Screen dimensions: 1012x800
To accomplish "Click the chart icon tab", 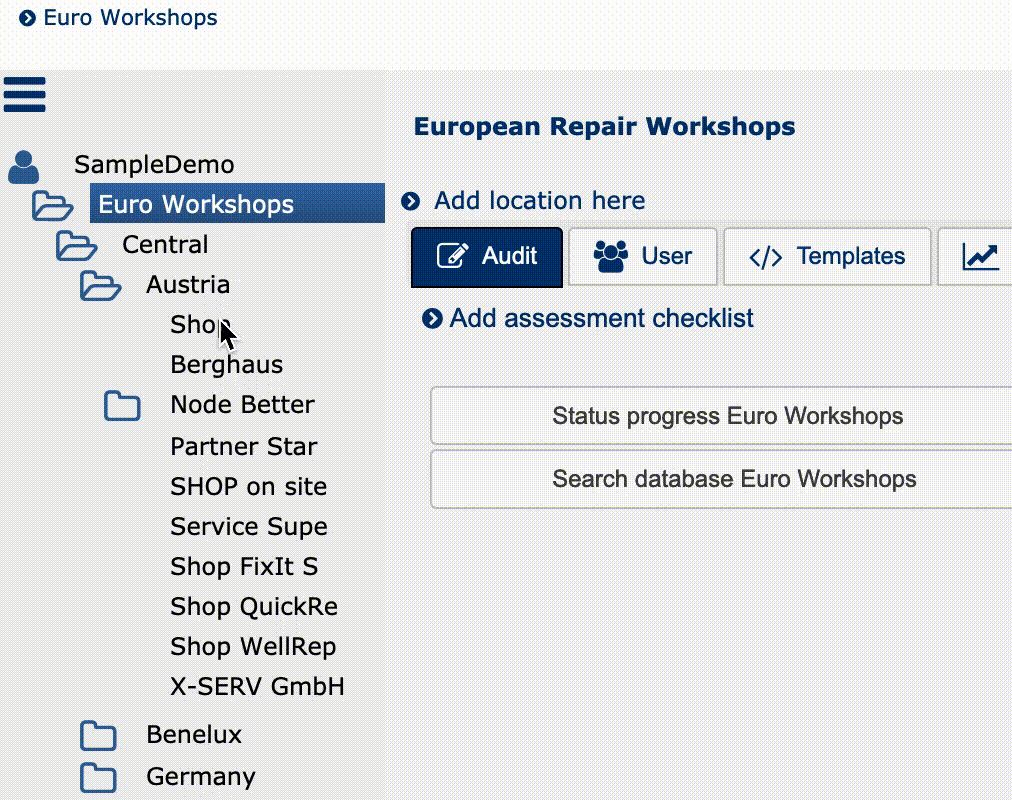I will click(980, 257).
